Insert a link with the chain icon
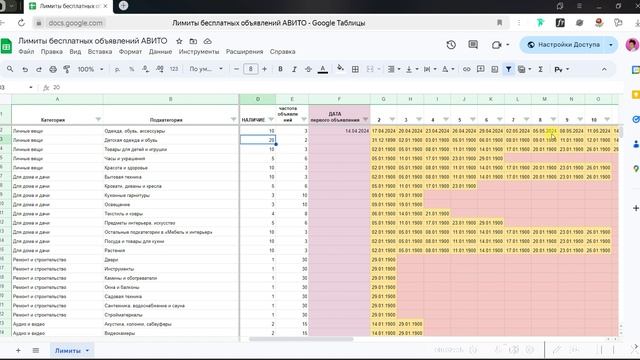This screenshot has height=360, width=640. [x=466, y=69]
